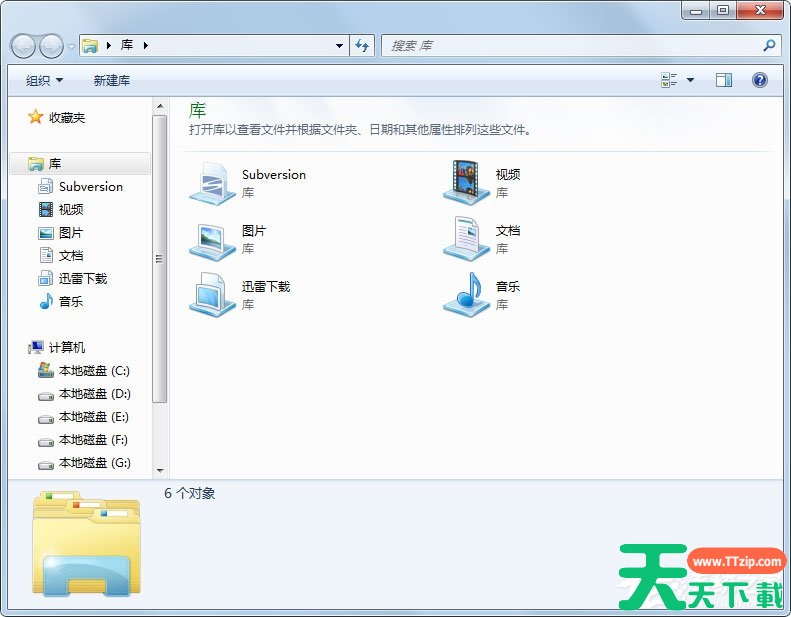Image resolution: width=791 pixels, height=617 pixels.
Task: Click the 库 segment in the address bar
Action: [127, 45]
